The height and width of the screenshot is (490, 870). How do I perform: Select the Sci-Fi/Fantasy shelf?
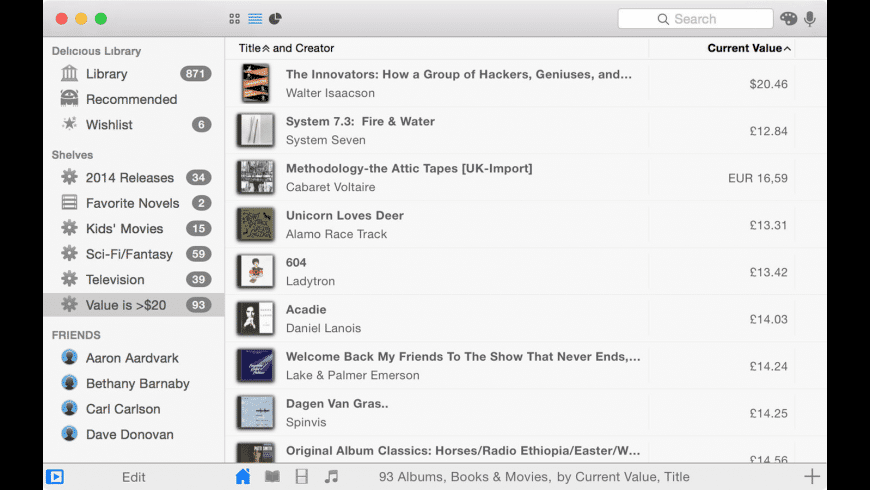pos(134,254)
